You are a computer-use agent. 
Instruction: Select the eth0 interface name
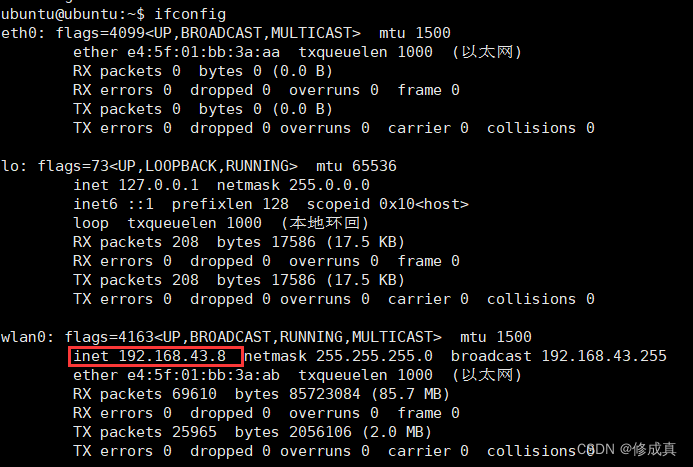[x=20, y=33]
